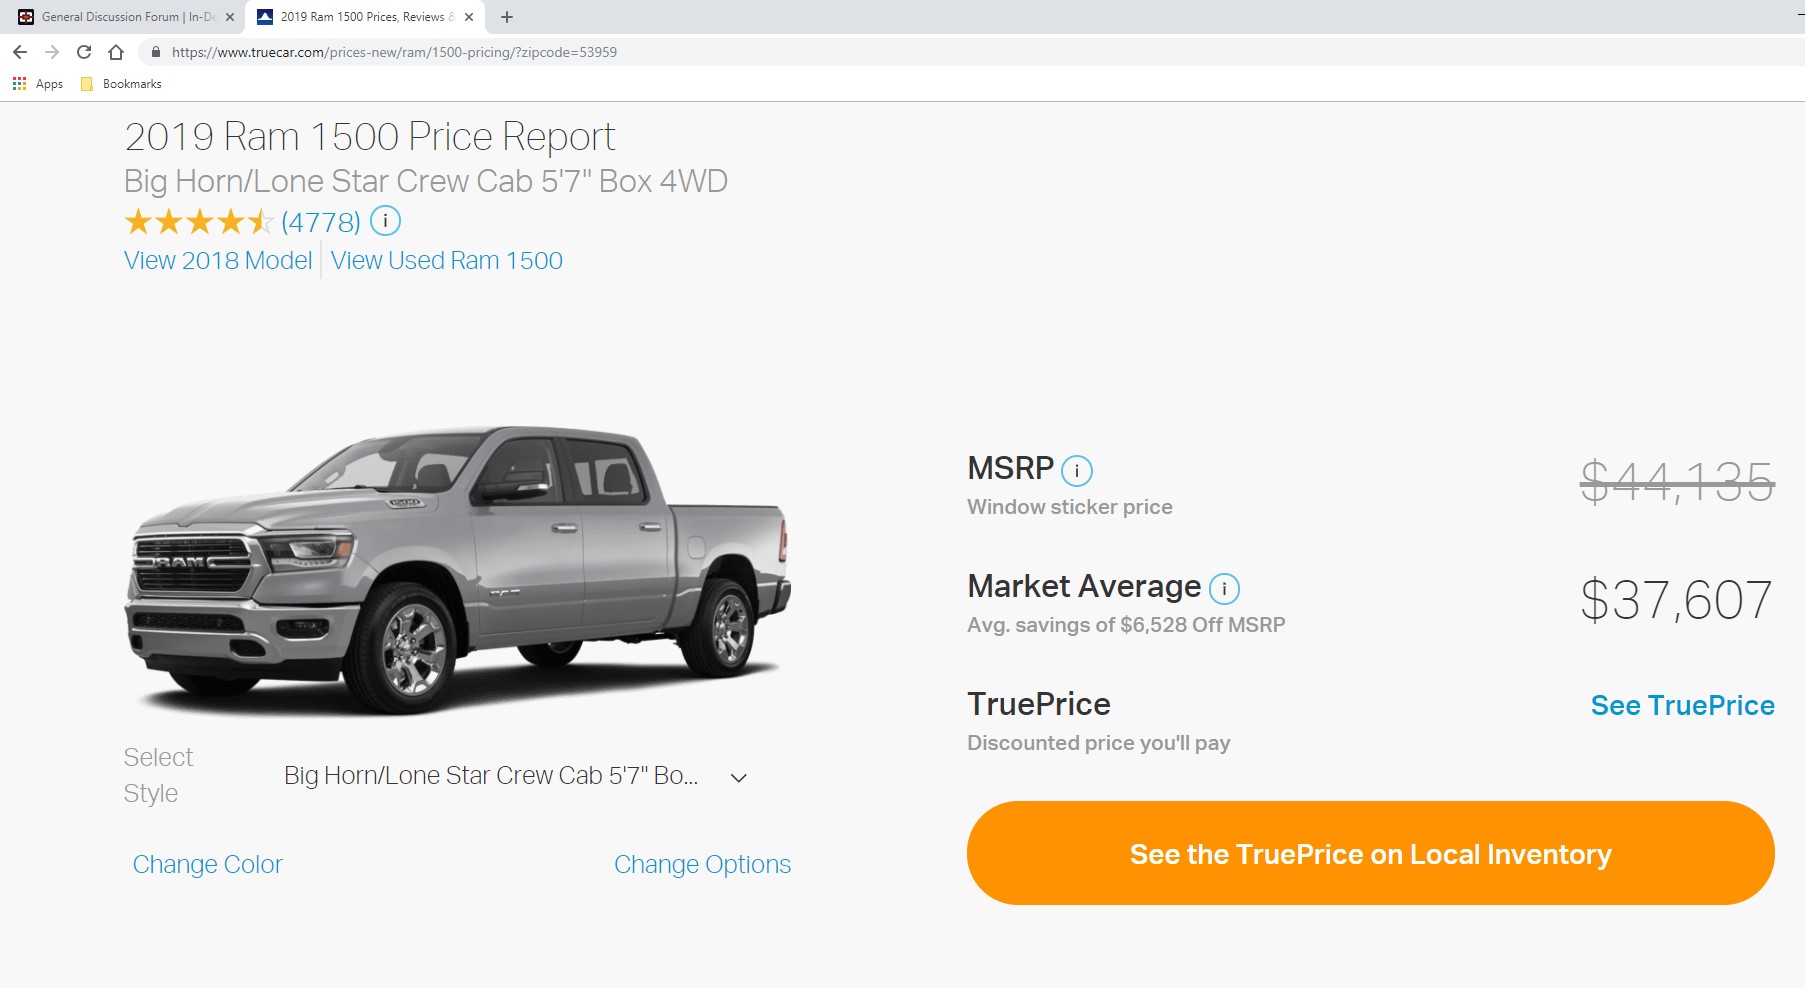Click the browser forward arrow

coord(52,52)
